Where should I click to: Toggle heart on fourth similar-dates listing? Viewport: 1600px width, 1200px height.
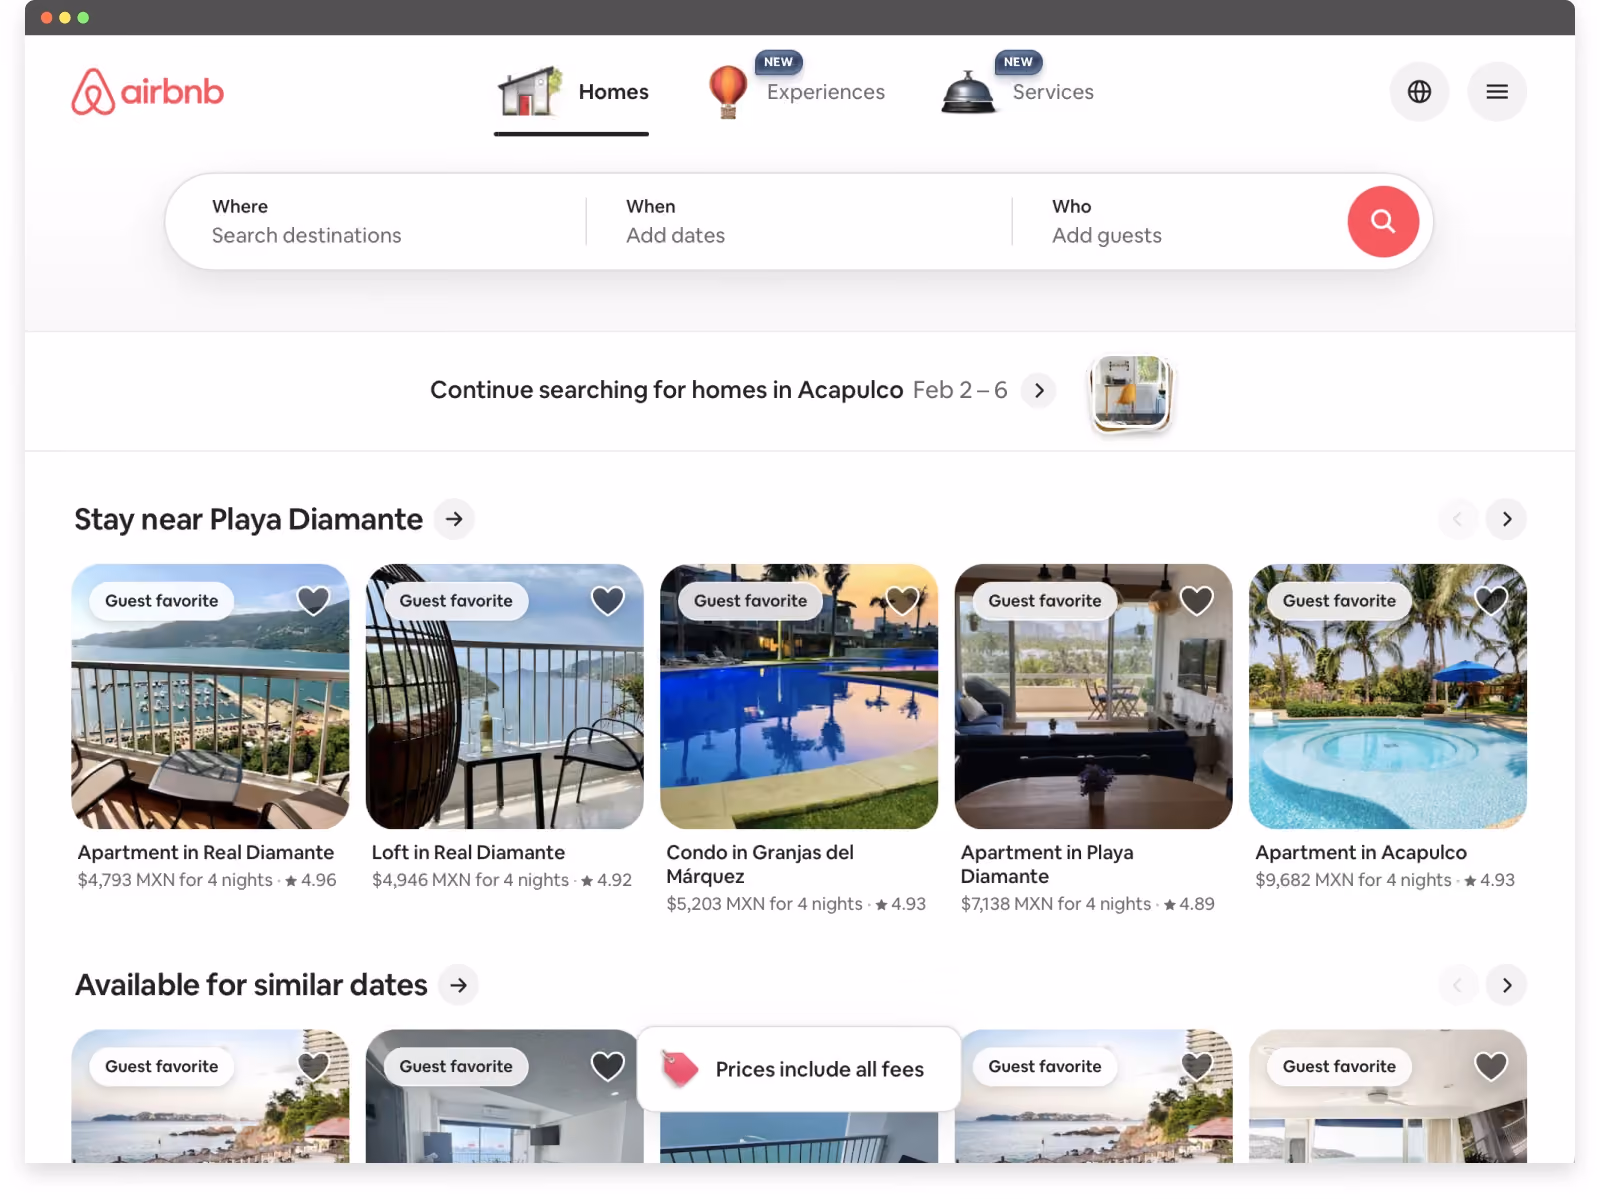[x=1197, y=1066]
